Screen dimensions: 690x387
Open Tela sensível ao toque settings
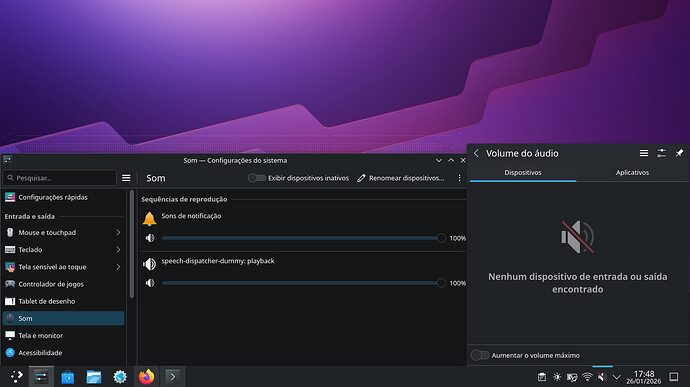tap(63, 267)
